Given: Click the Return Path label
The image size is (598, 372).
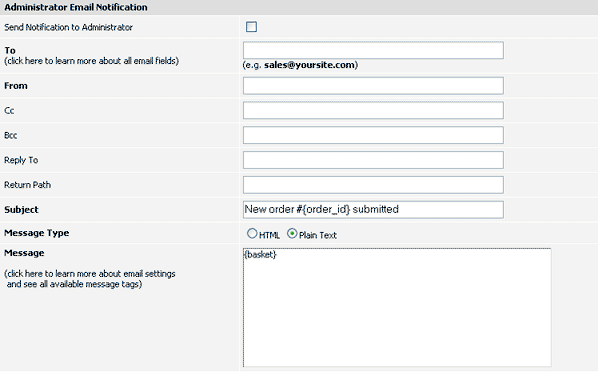Looking at the screenshot, I should [27, 185].
